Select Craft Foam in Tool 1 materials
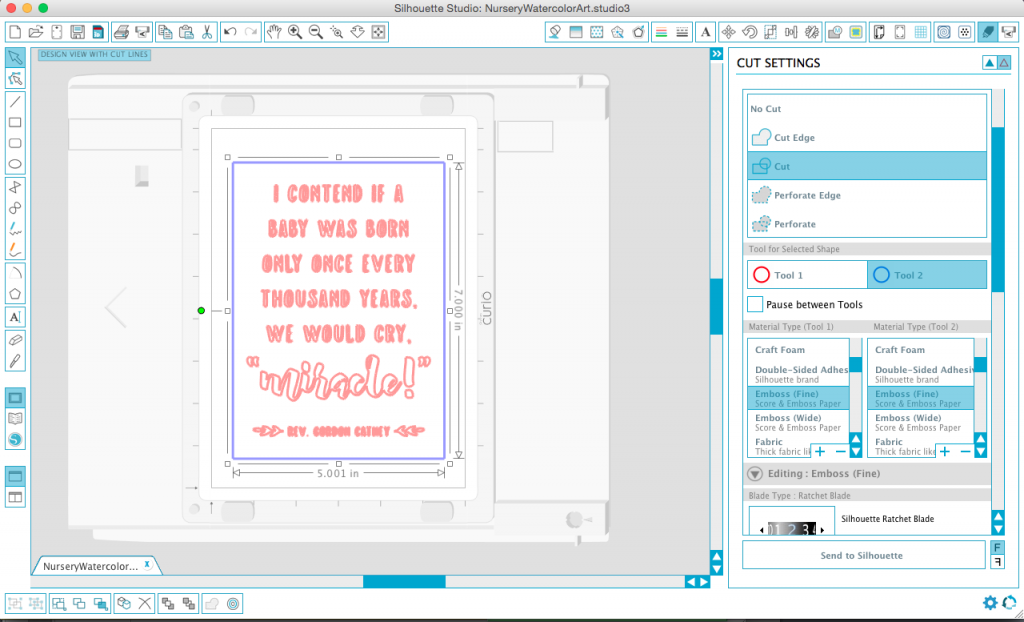Screen dimensions: 1024x622 (x=798, y=350)
